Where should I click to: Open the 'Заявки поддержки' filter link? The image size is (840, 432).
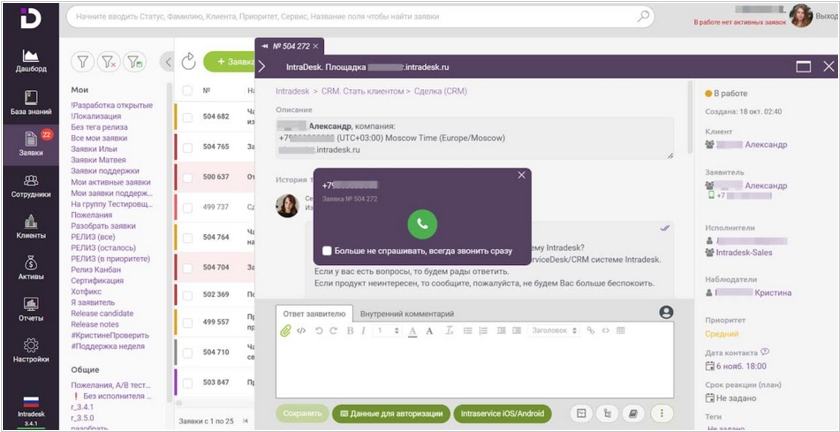105,171
